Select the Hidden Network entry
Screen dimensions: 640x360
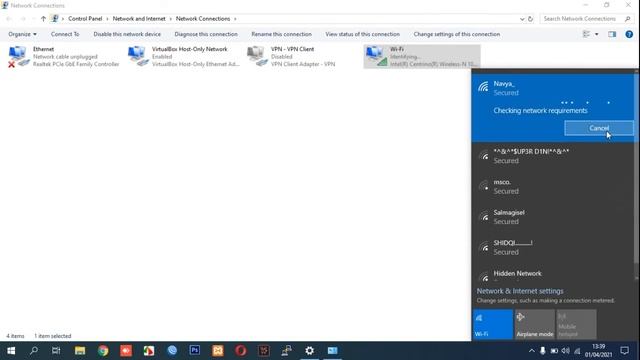click(x=553, y=275)
